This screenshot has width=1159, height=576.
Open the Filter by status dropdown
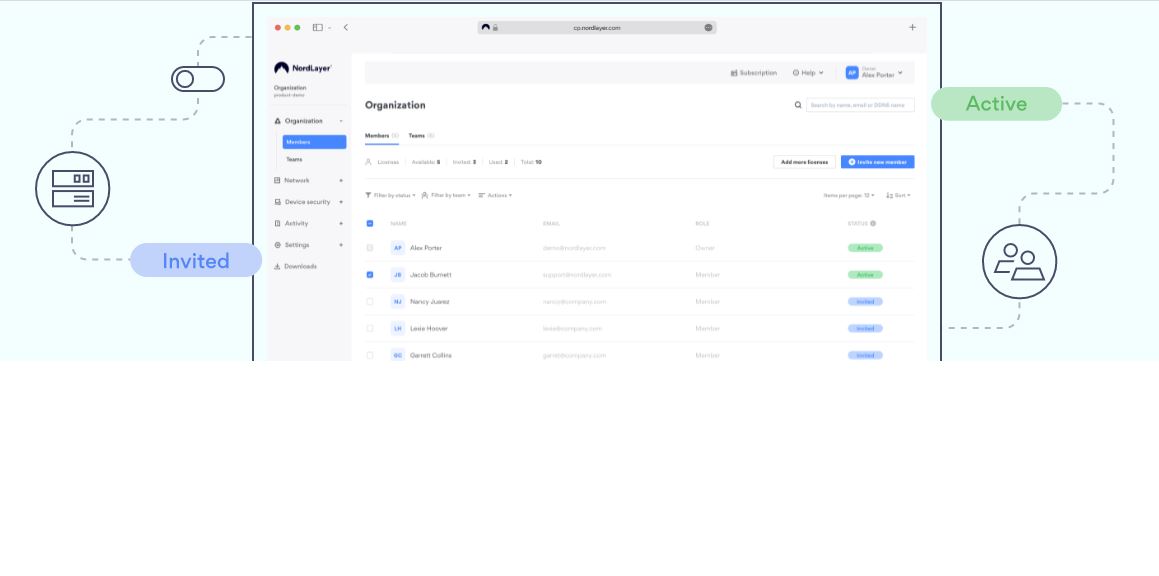pyautogui.click(x=391, y=195)
